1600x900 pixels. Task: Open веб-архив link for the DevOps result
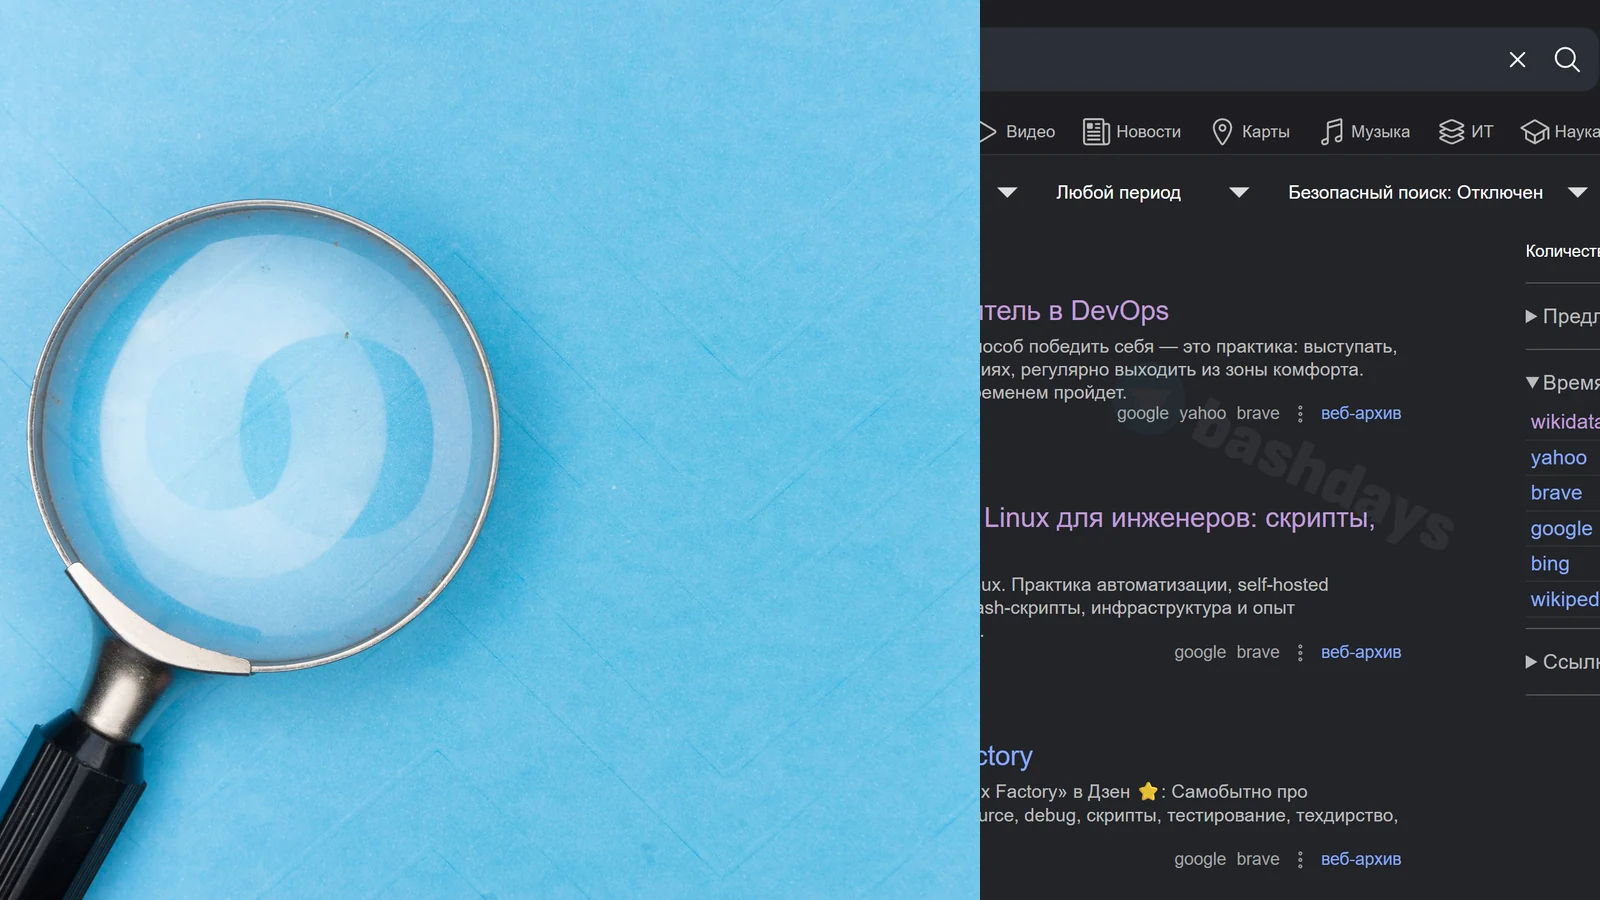point(1361,414)
